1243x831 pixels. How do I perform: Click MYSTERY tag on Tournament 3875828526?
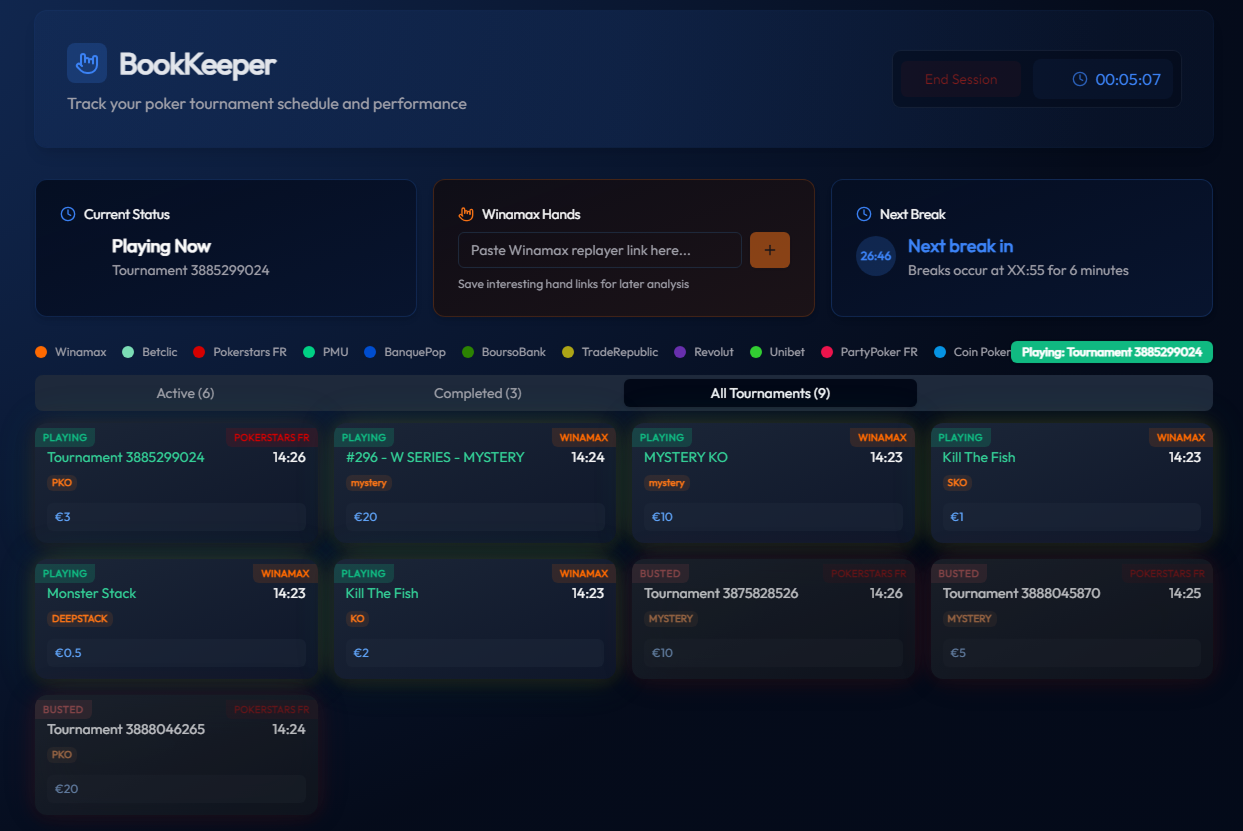tap(670, 619)
